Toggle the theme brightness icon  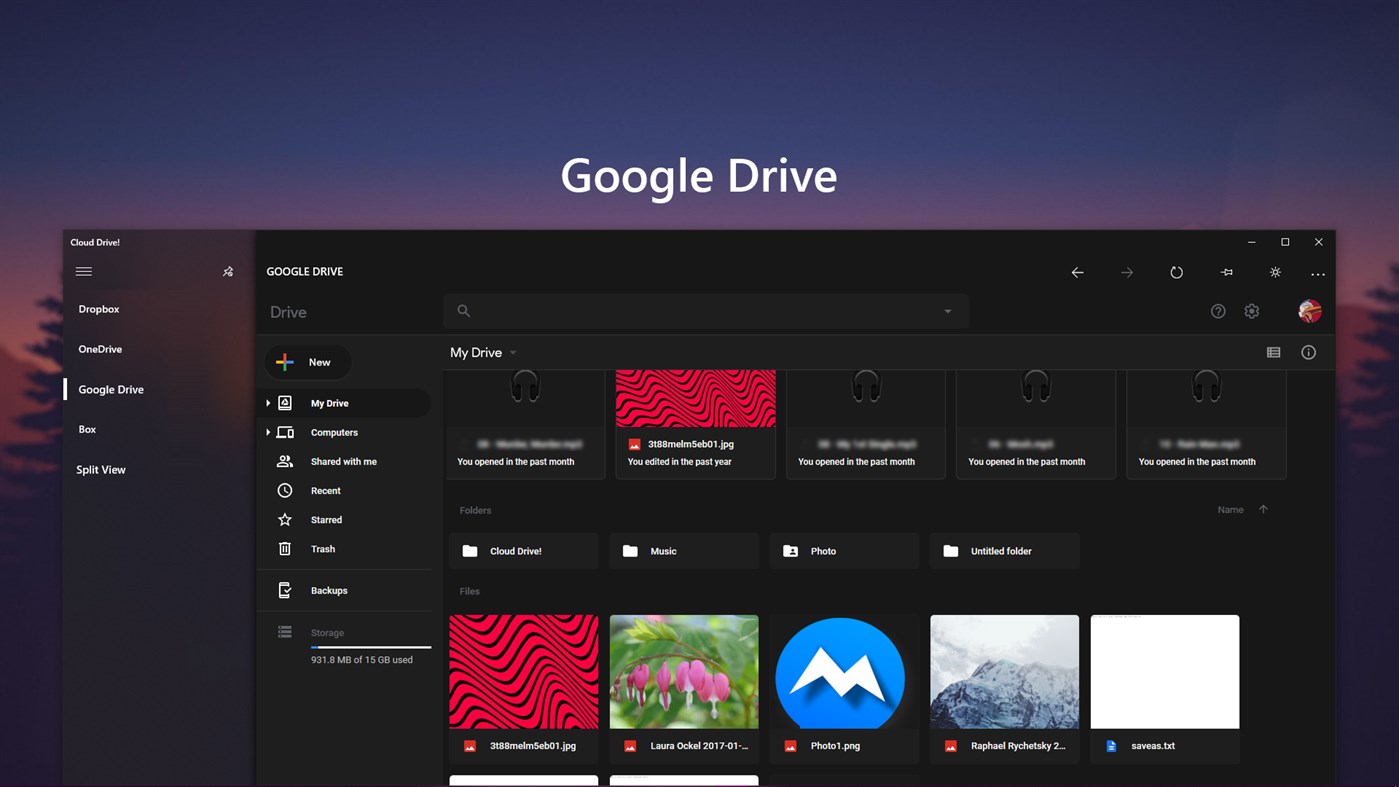[1274, 271]
